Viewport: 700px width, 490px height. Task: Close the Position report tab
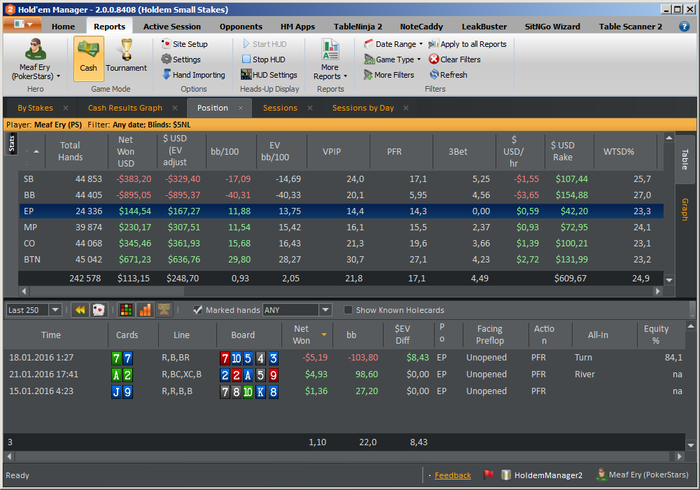tap(241, 108)
